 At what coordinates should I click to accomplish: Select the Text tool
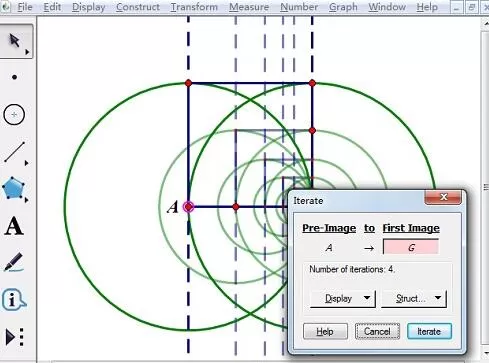click(14, 226)
